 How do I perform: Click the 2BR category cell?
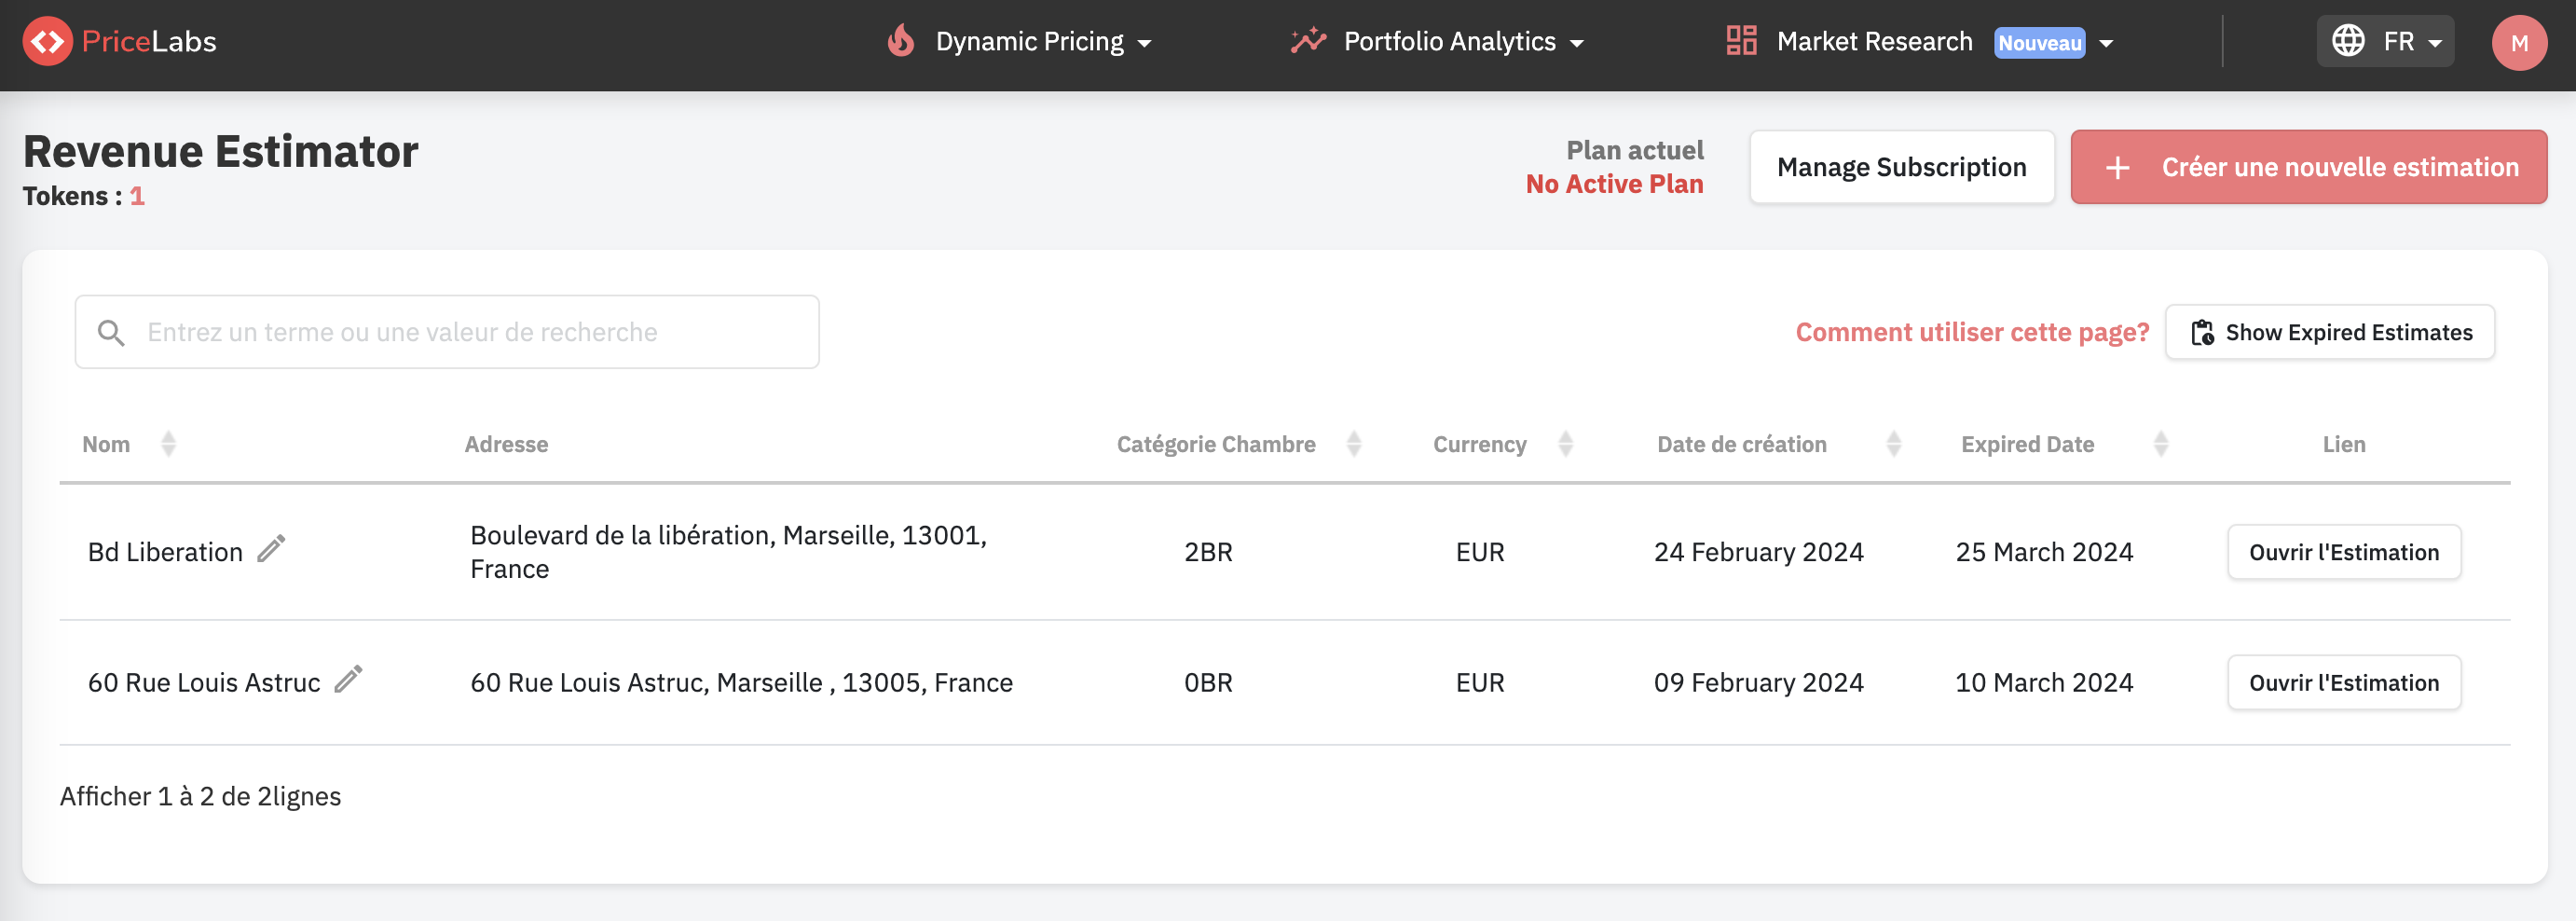click(x=1208, y=552)
